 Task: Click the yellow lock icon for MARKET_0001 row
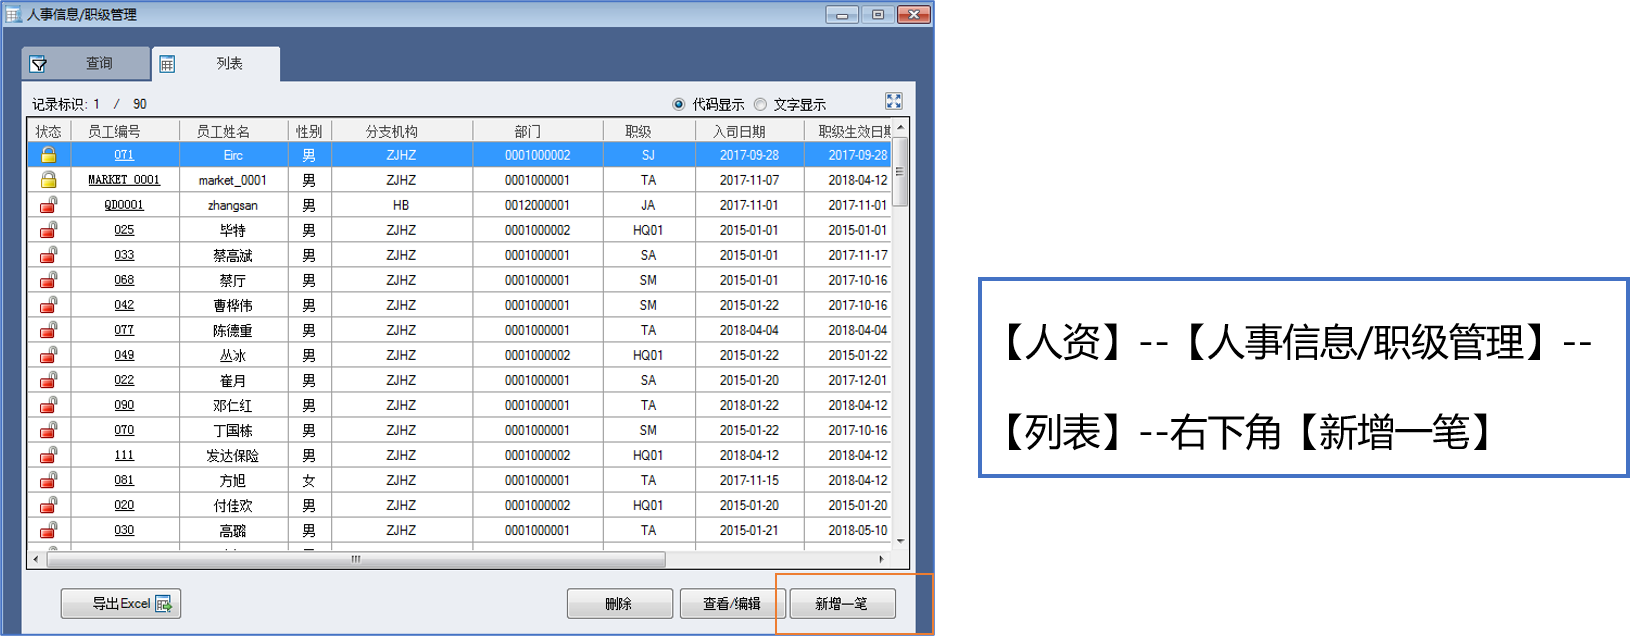(x=48, y=180)
